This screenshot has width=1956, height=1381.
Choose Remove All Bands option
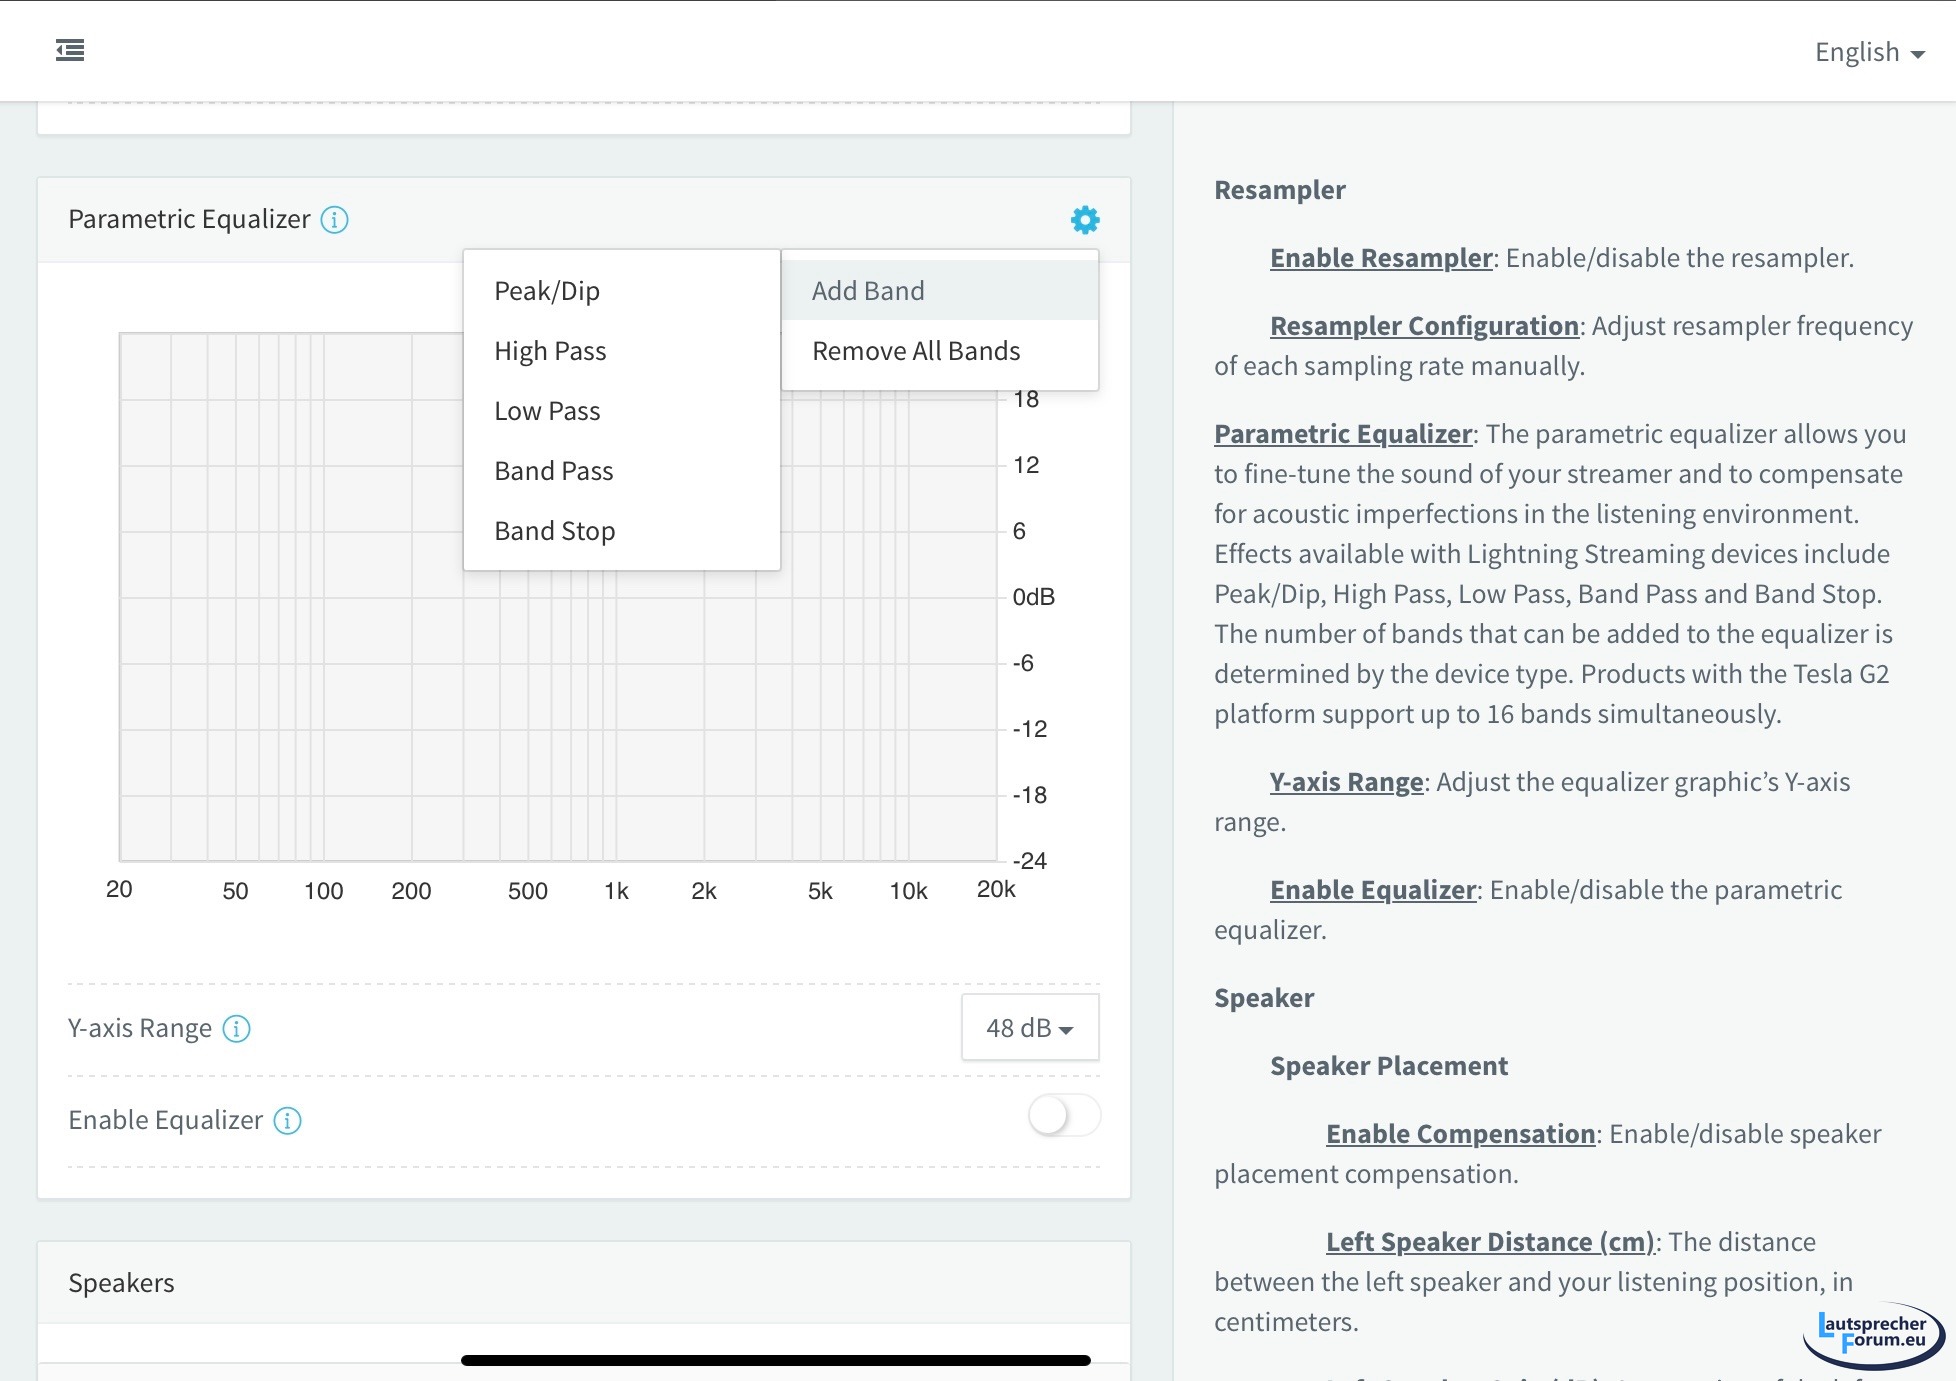pos(915,351)
